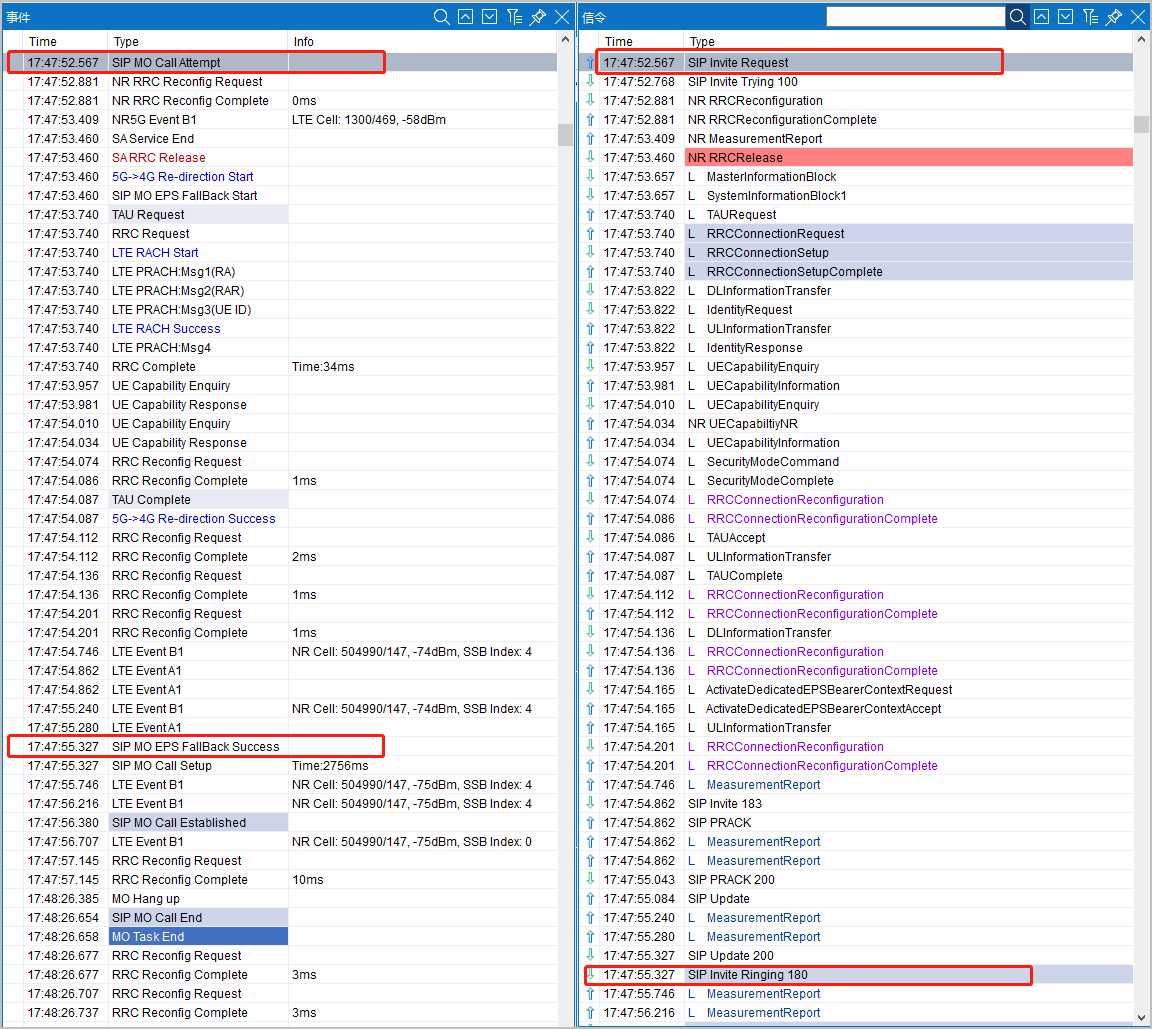Jump to next match in events panel
The image size is (1152, 1029).
[490, 17]
